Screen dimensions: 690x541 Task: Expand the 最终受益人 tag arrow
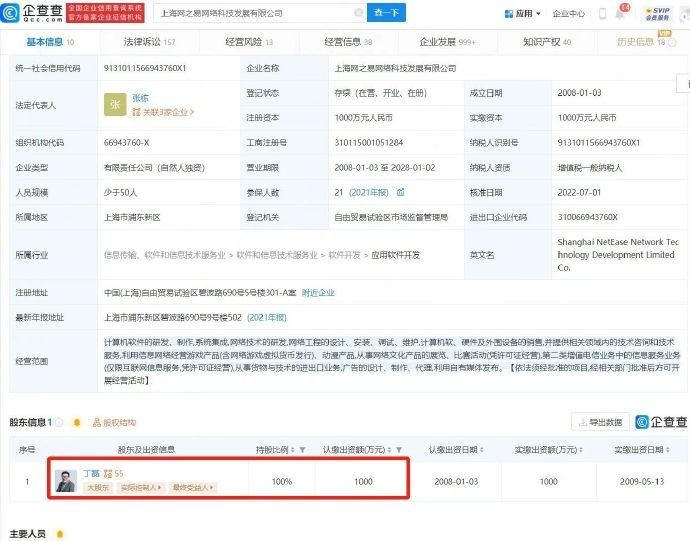click(x=212, y=487)
